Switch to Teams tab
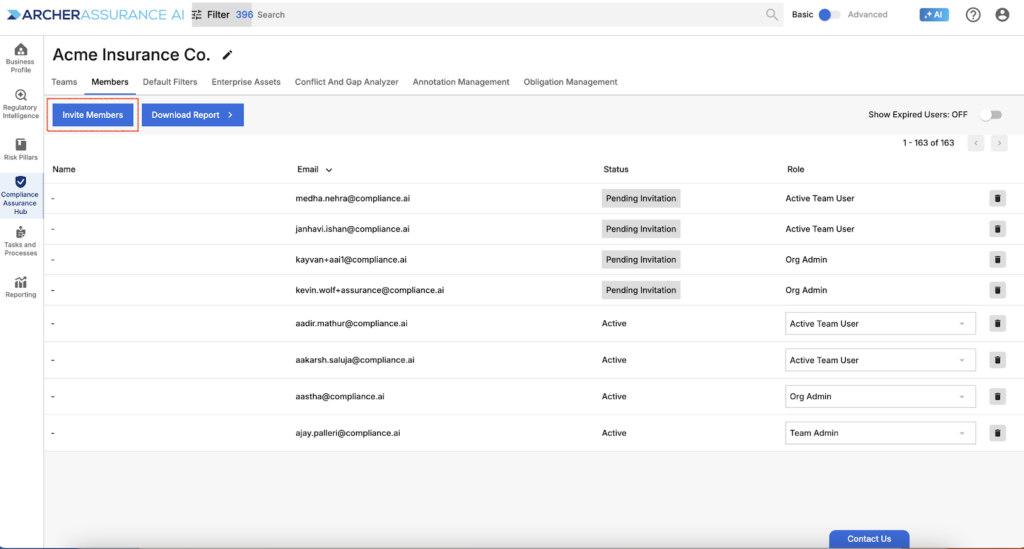1024x549 pixels. [64, 82]
